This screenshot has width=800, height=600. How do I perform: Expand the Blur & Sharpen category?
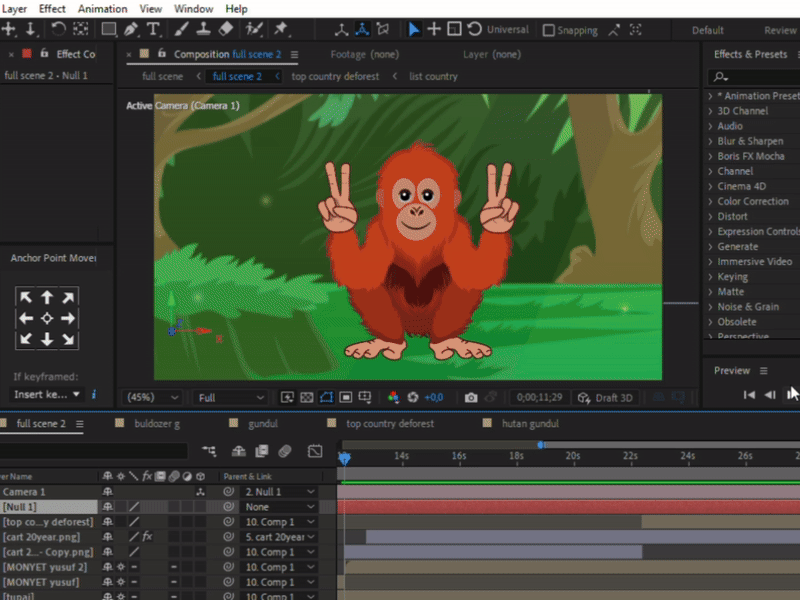click(x=710, y=141)
